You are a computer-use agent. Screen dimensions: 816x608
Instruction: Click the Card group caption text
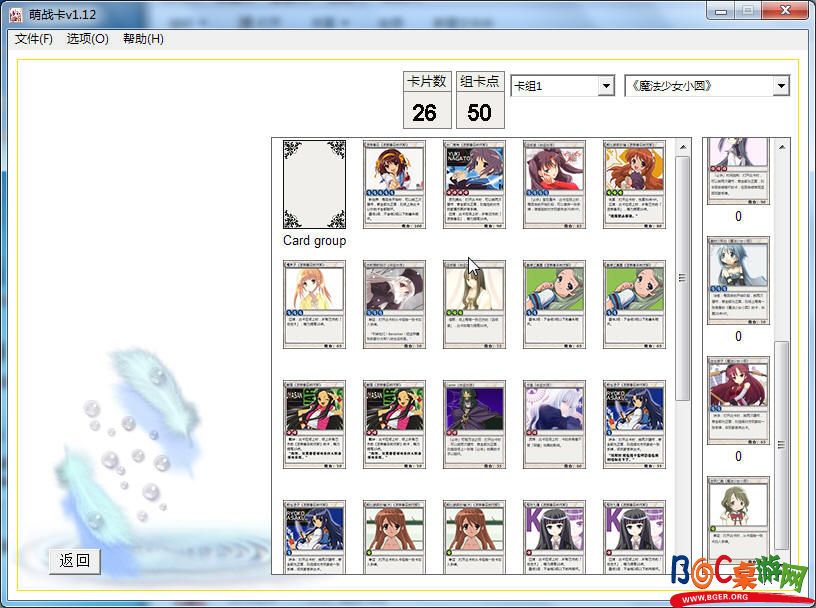pyautogui.click(x=314, y=240)
